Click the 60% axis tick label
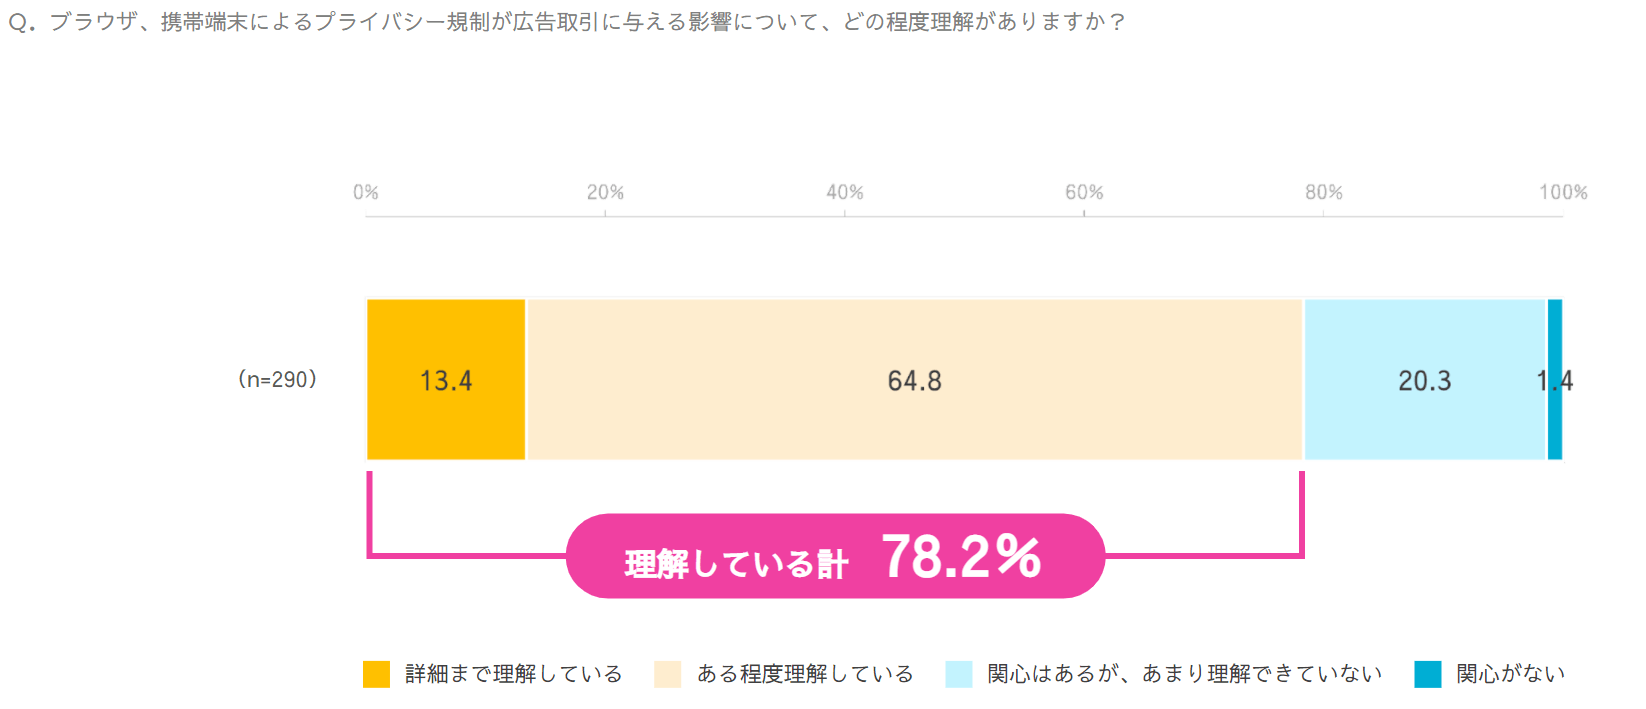 tap(1084, 192)
